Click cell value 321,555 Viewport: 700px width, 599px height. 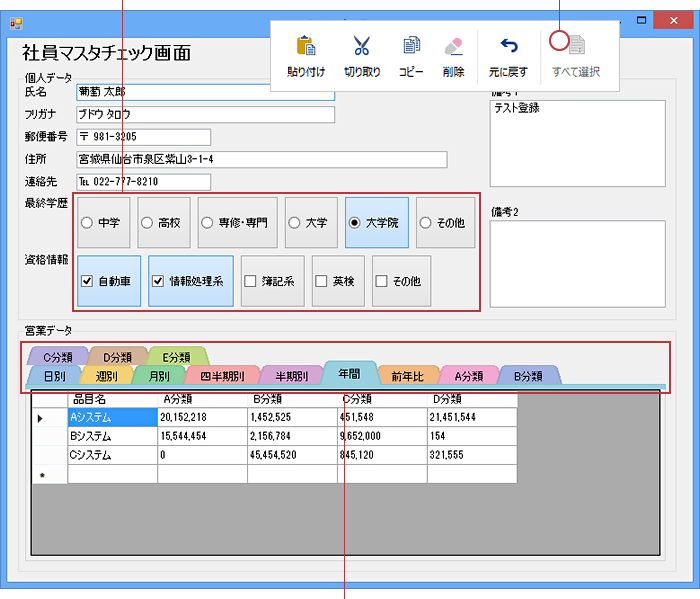click(x=472, y=455)
